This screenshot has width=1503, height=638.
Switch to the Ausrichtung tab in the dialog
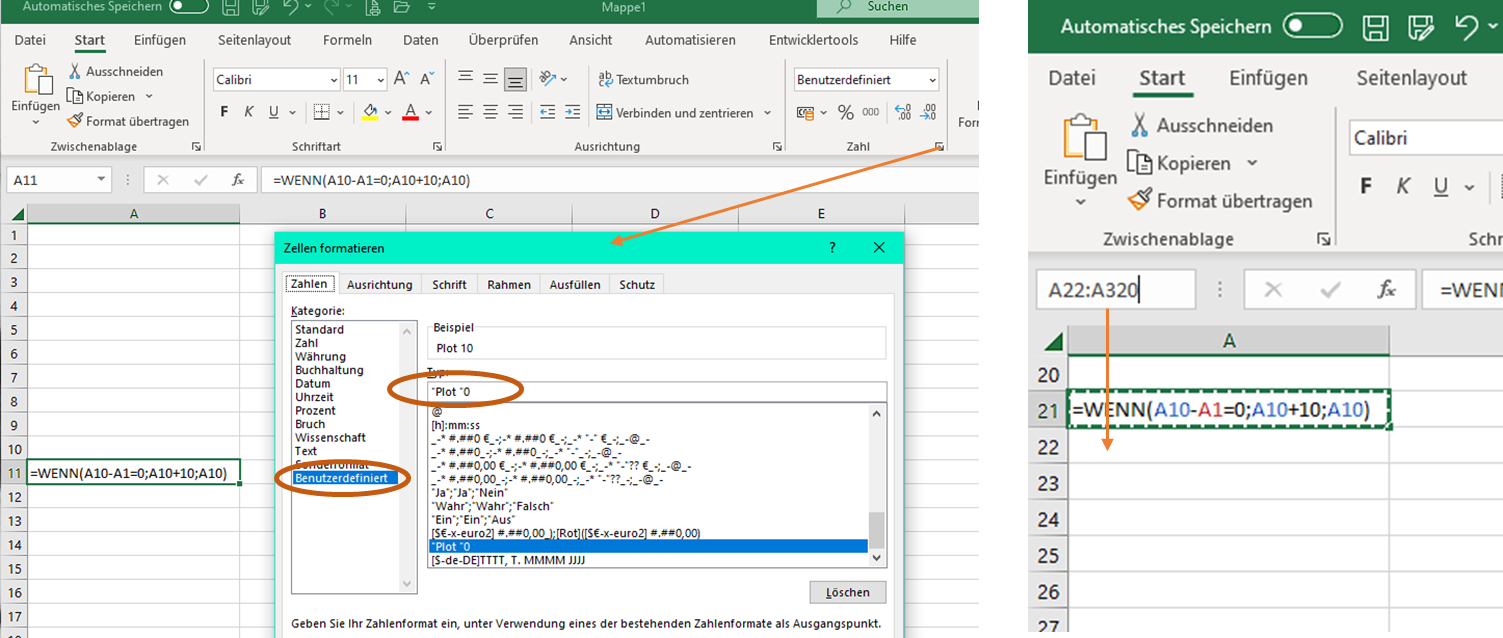379,285
